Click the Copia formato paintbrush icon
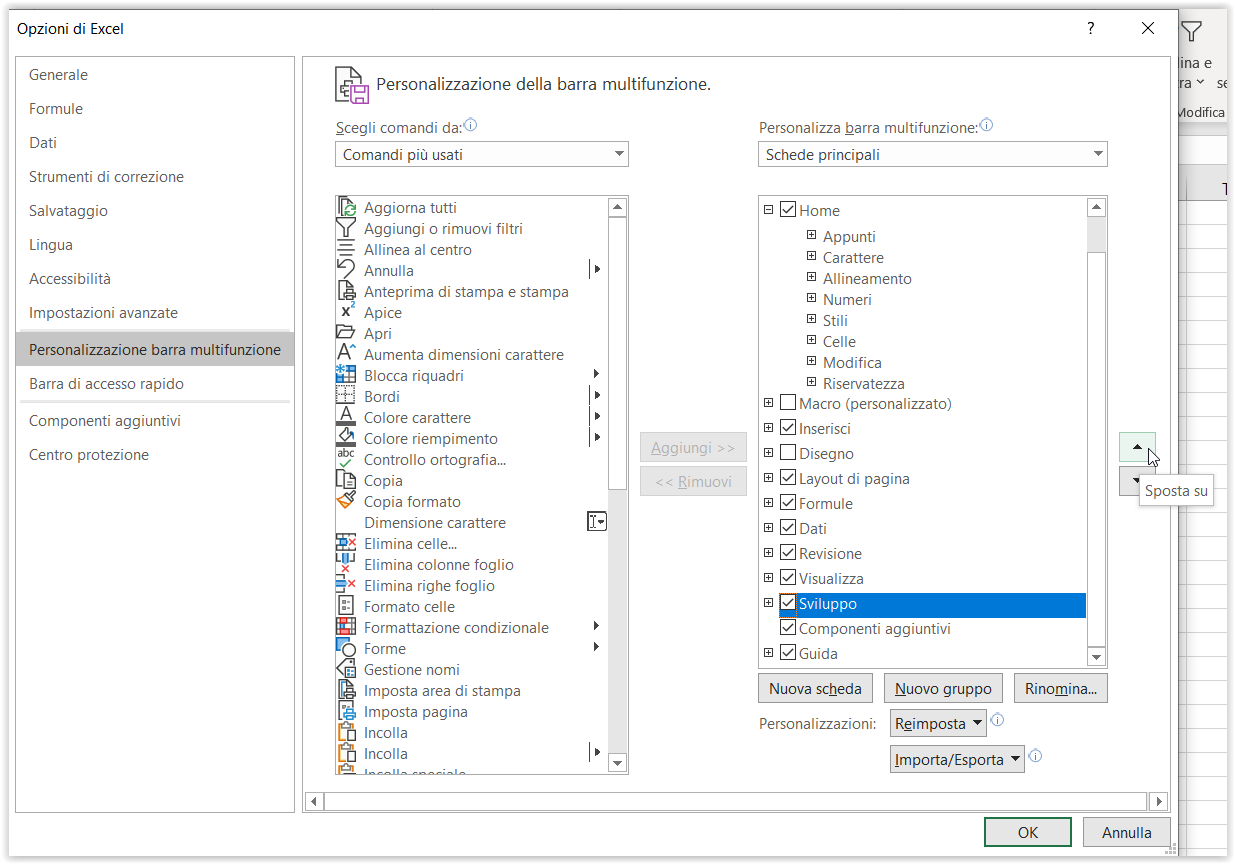Viewport: 1235px width, 864px height. [346, 501]
